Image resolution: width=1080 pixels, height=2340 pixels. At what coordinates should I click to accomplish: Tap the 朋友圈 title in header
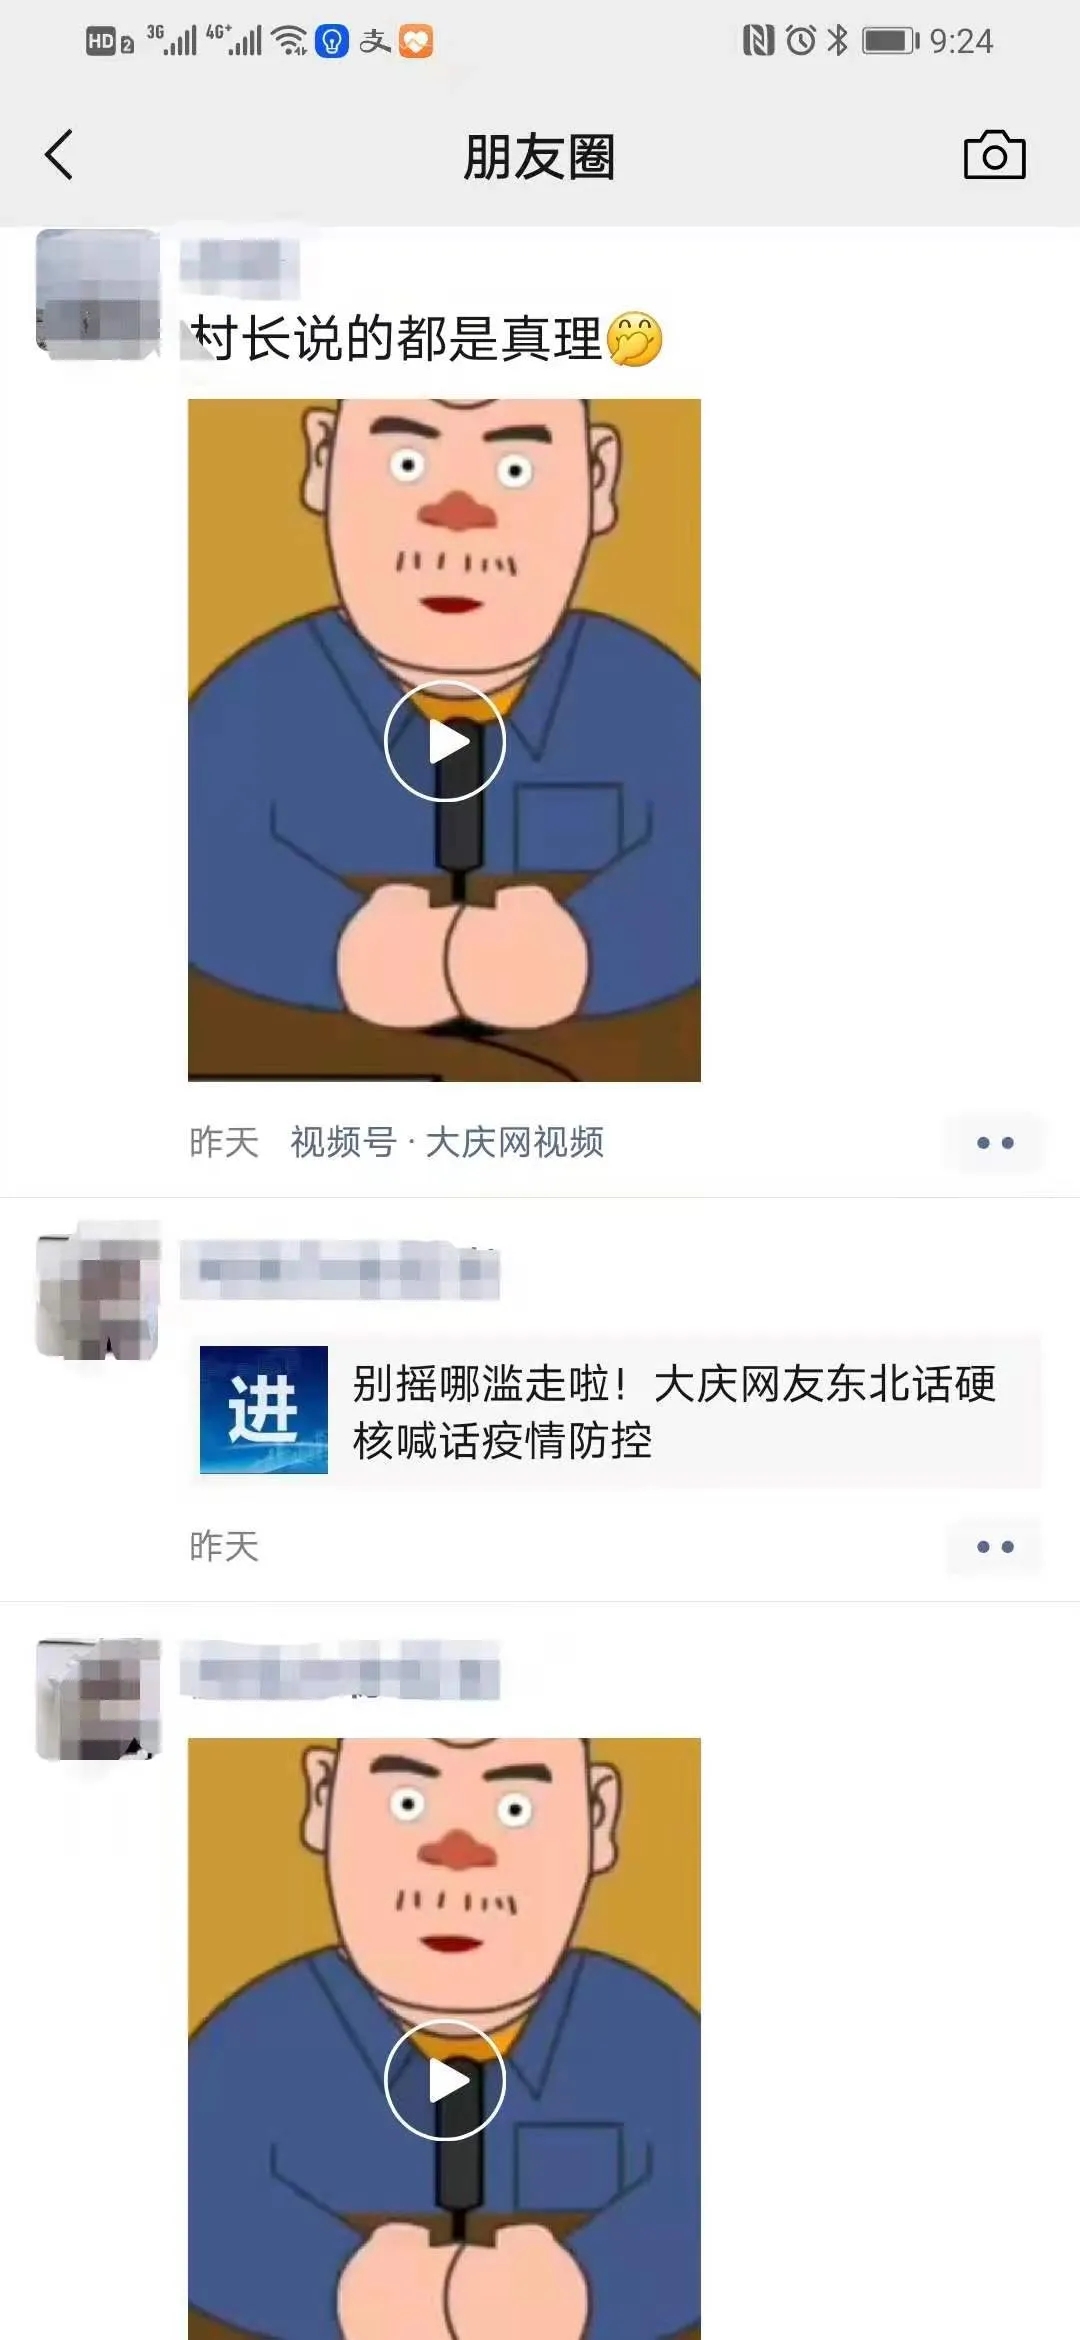pos(539,157)
